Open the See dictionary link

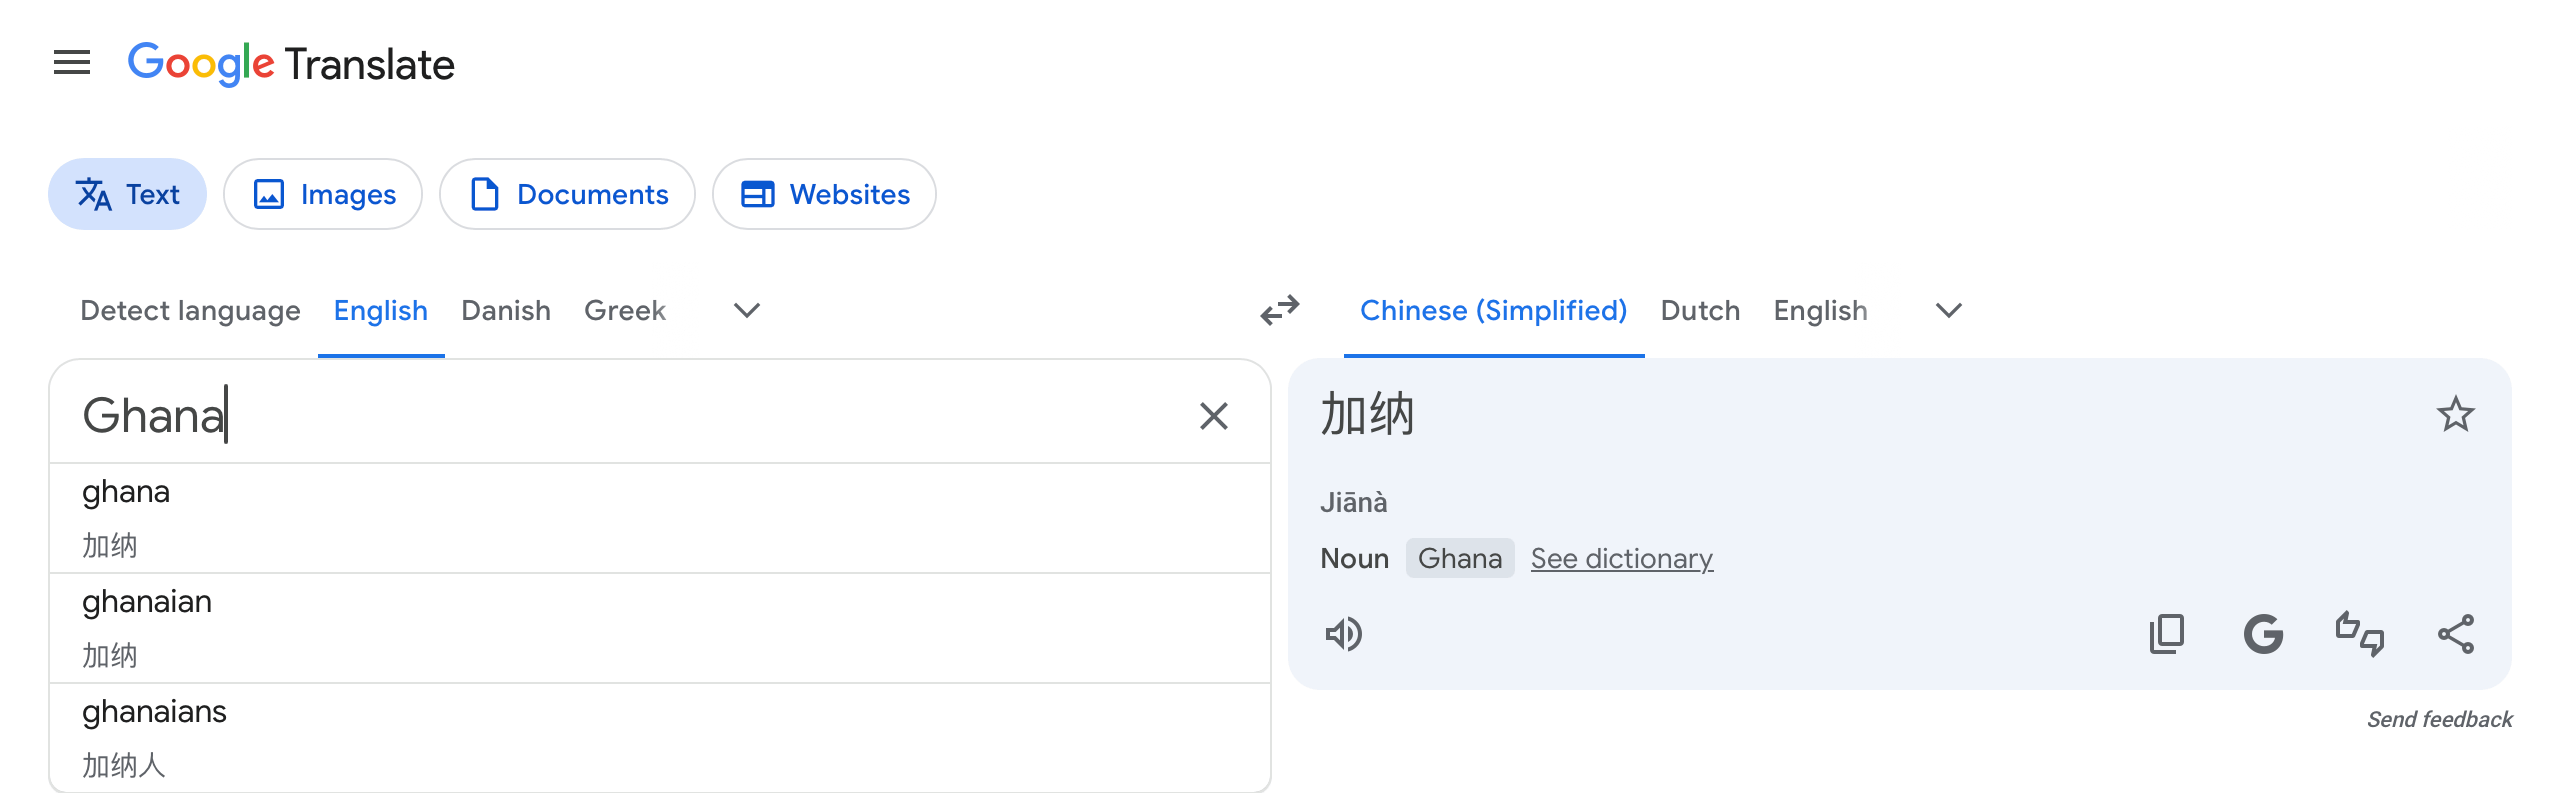point(1622,558)
